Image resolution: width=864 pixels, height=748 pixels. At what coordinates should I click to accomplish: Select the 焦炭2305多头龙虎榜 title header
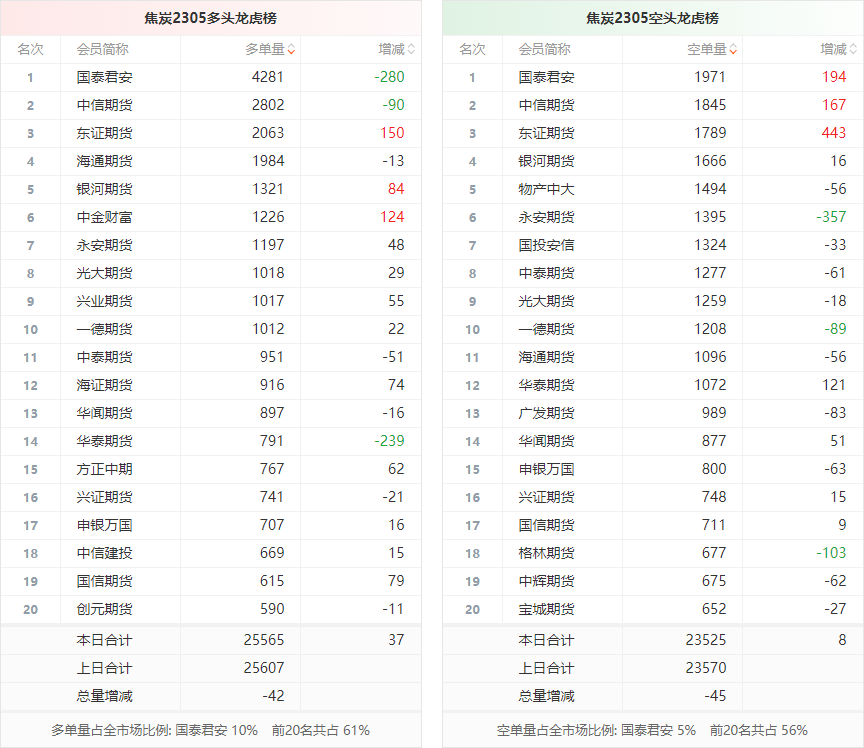tap(210, 18)
